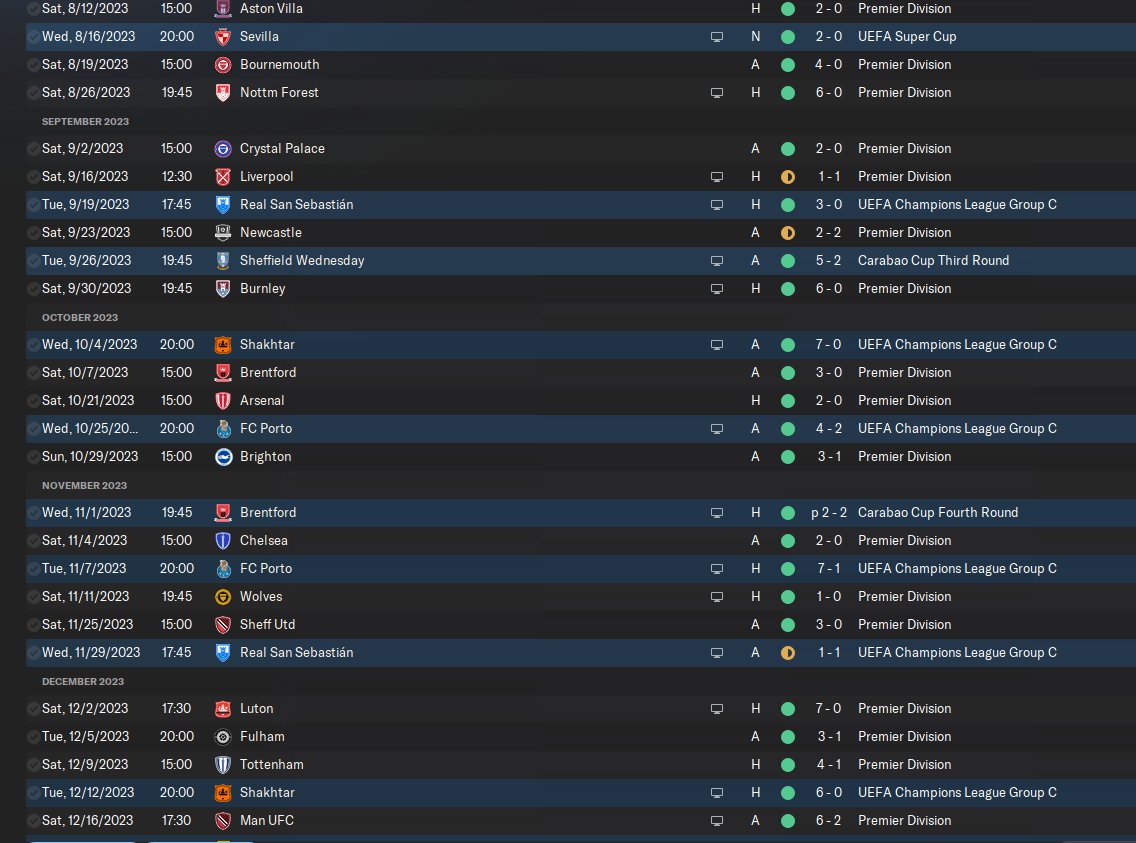Open the Crystal Palace team link
Screen dimensions: 1136x843
point(282,148)
